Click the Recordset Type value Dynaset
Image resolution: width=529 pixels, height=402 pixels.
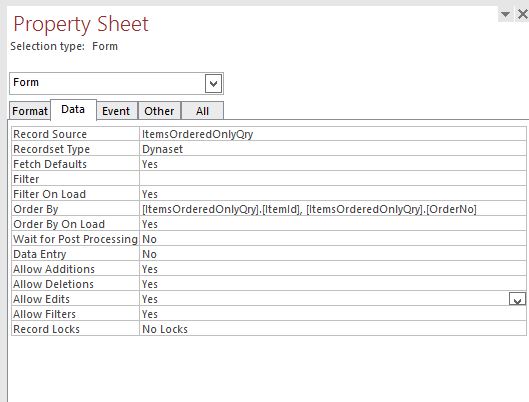333,149
